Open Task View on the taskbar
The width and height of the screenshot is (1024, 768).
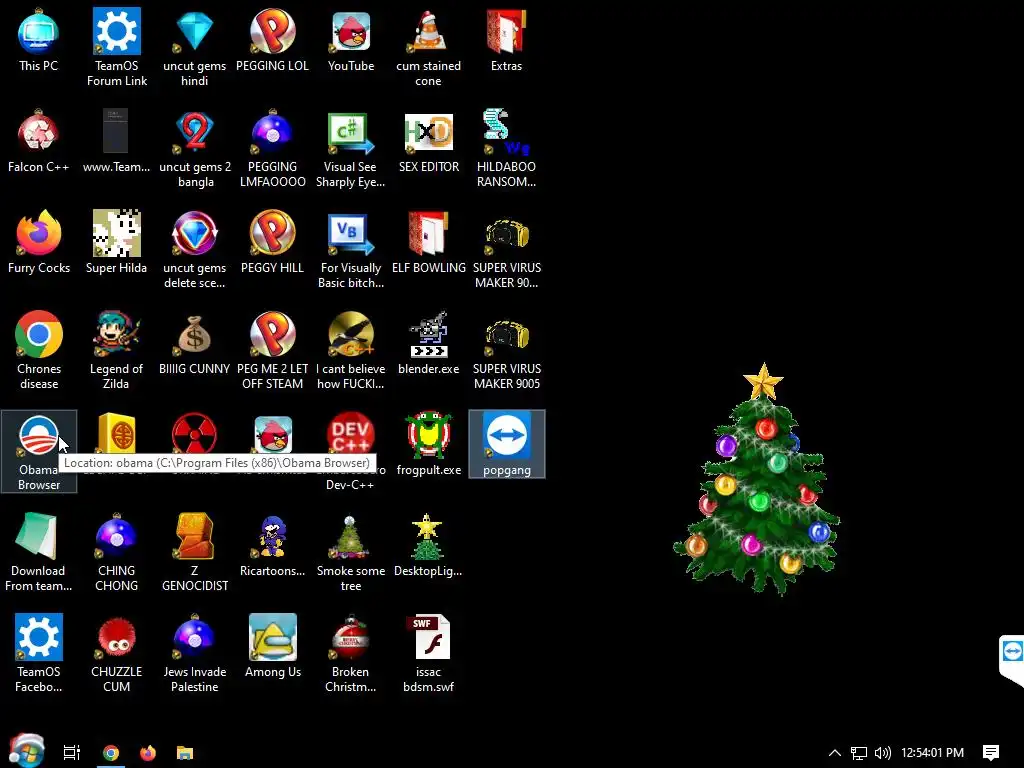[x=72, y=752]
